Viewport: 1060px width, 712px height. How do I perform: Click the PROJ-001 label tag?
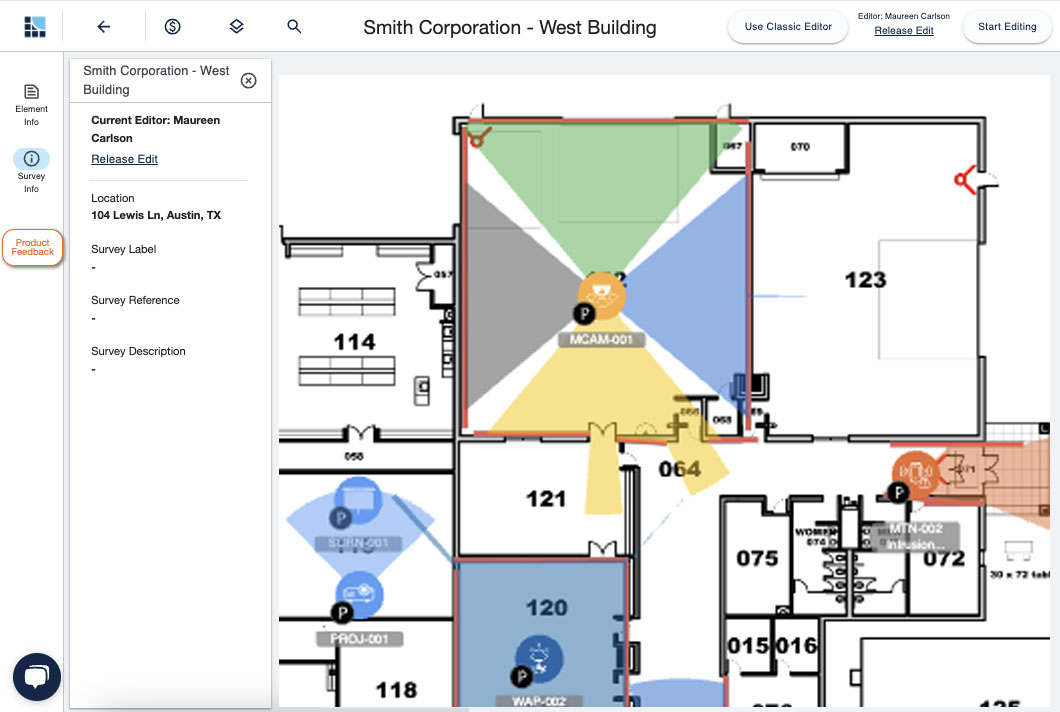[x=360, y=639]
